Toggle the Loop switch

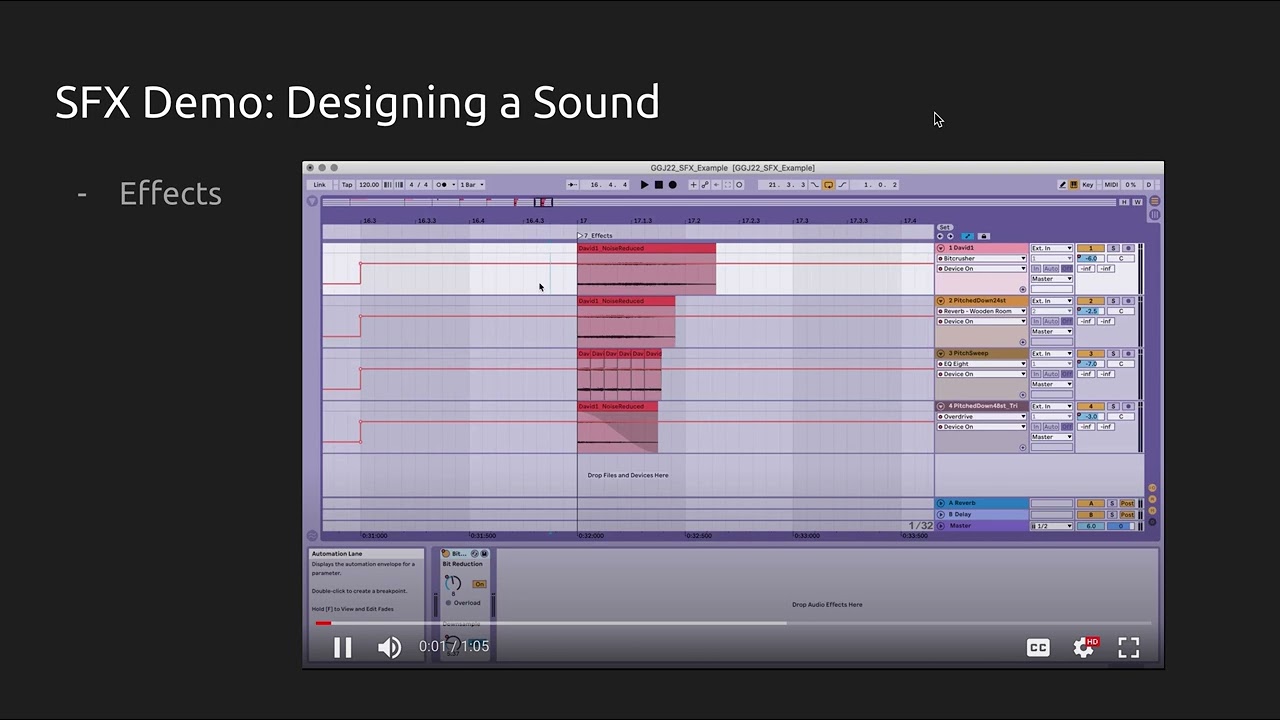[828, 185]
